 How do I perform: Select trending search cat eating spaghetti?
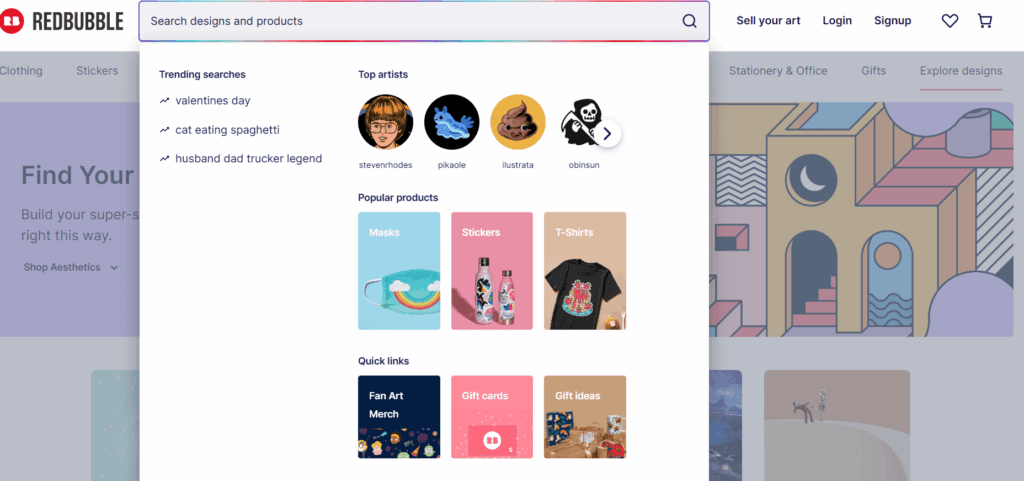(x=227, y=130)
